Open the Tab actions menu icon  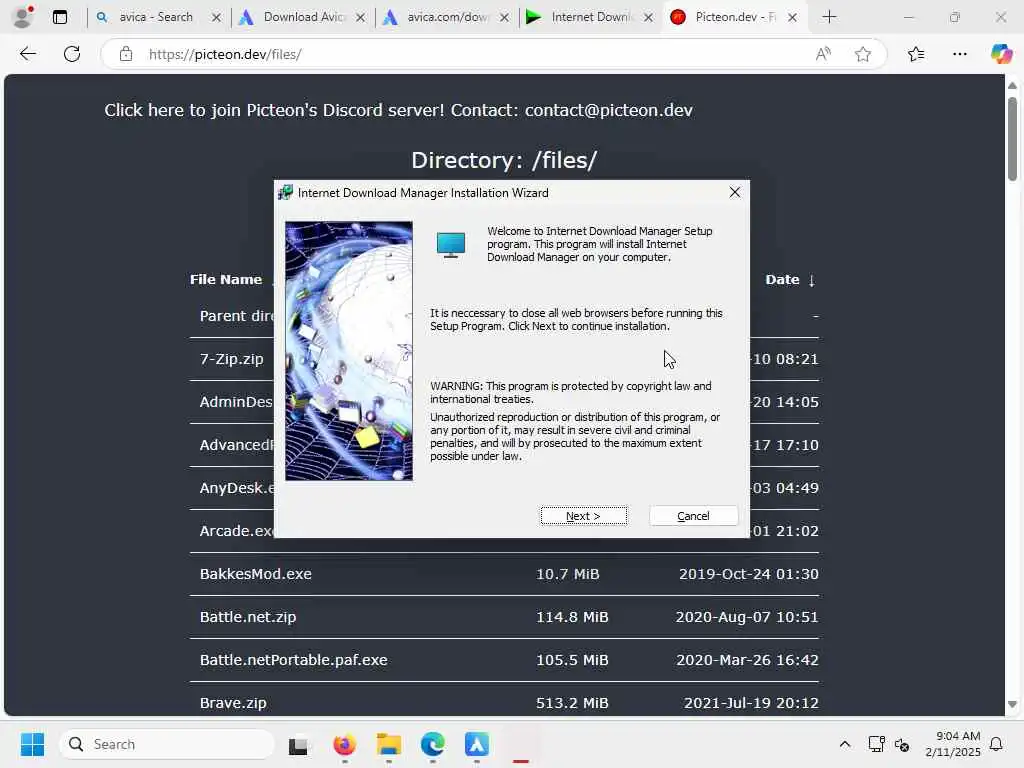coord(59,17)
